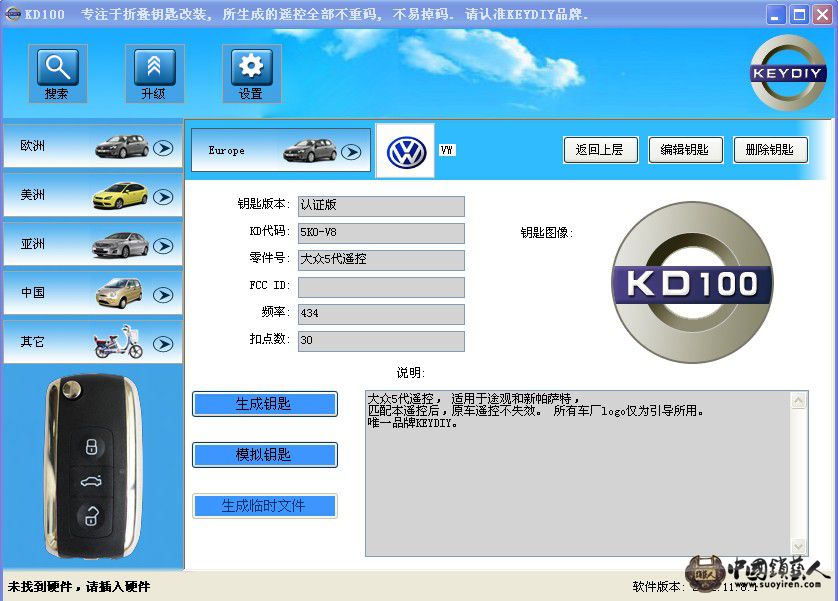Click the 生成临时文件 button
This screenshot has height=601, width=838.
pos(265,506)
